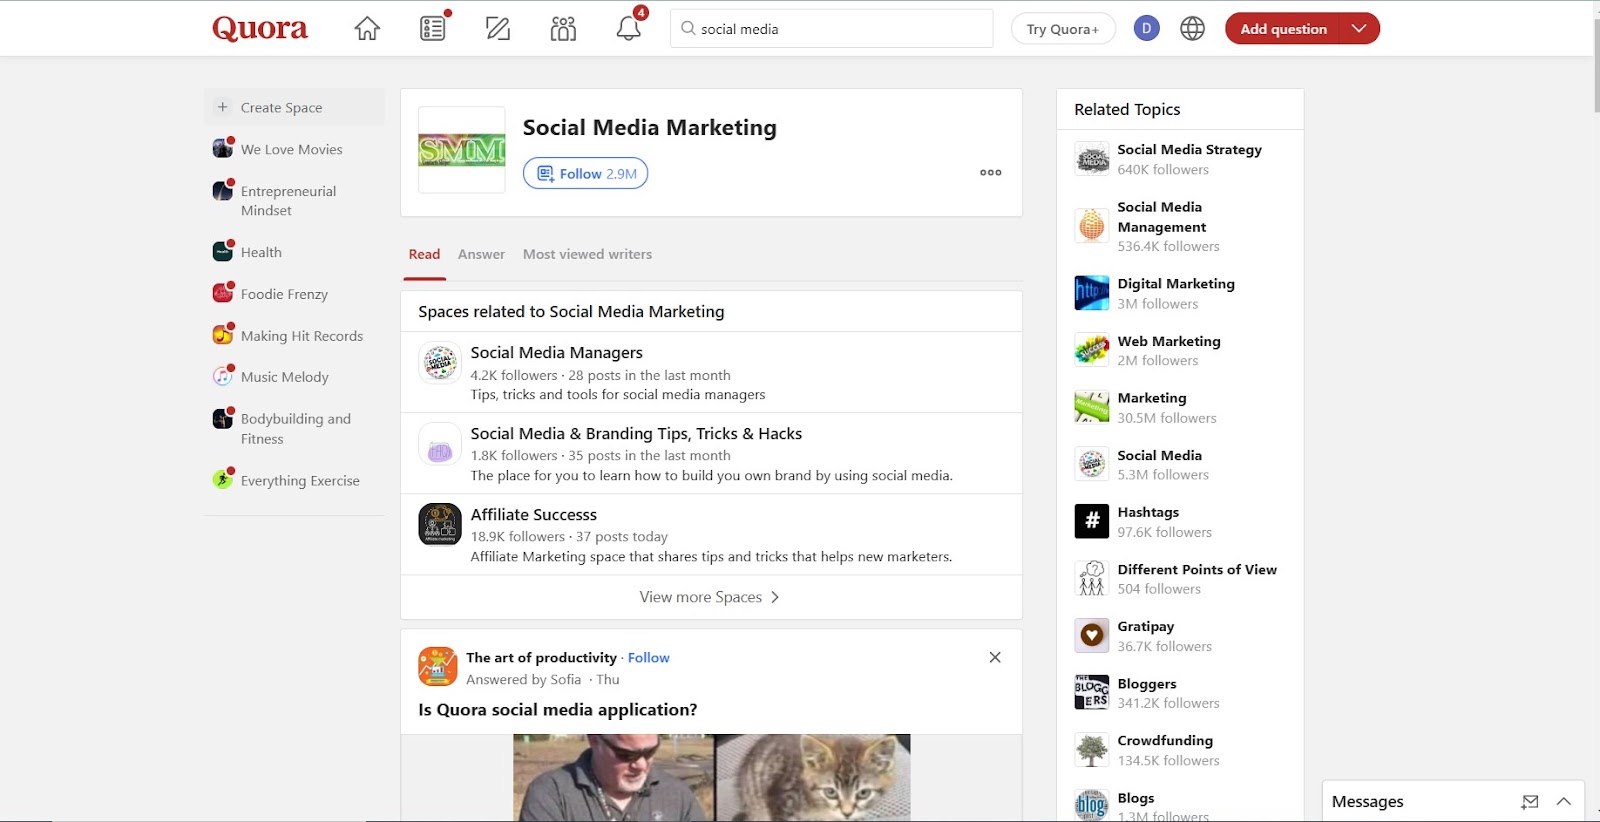Open question 'Is Quora social media application?'
Screen dimensions: 1600x822
click(x=558, y=710)
